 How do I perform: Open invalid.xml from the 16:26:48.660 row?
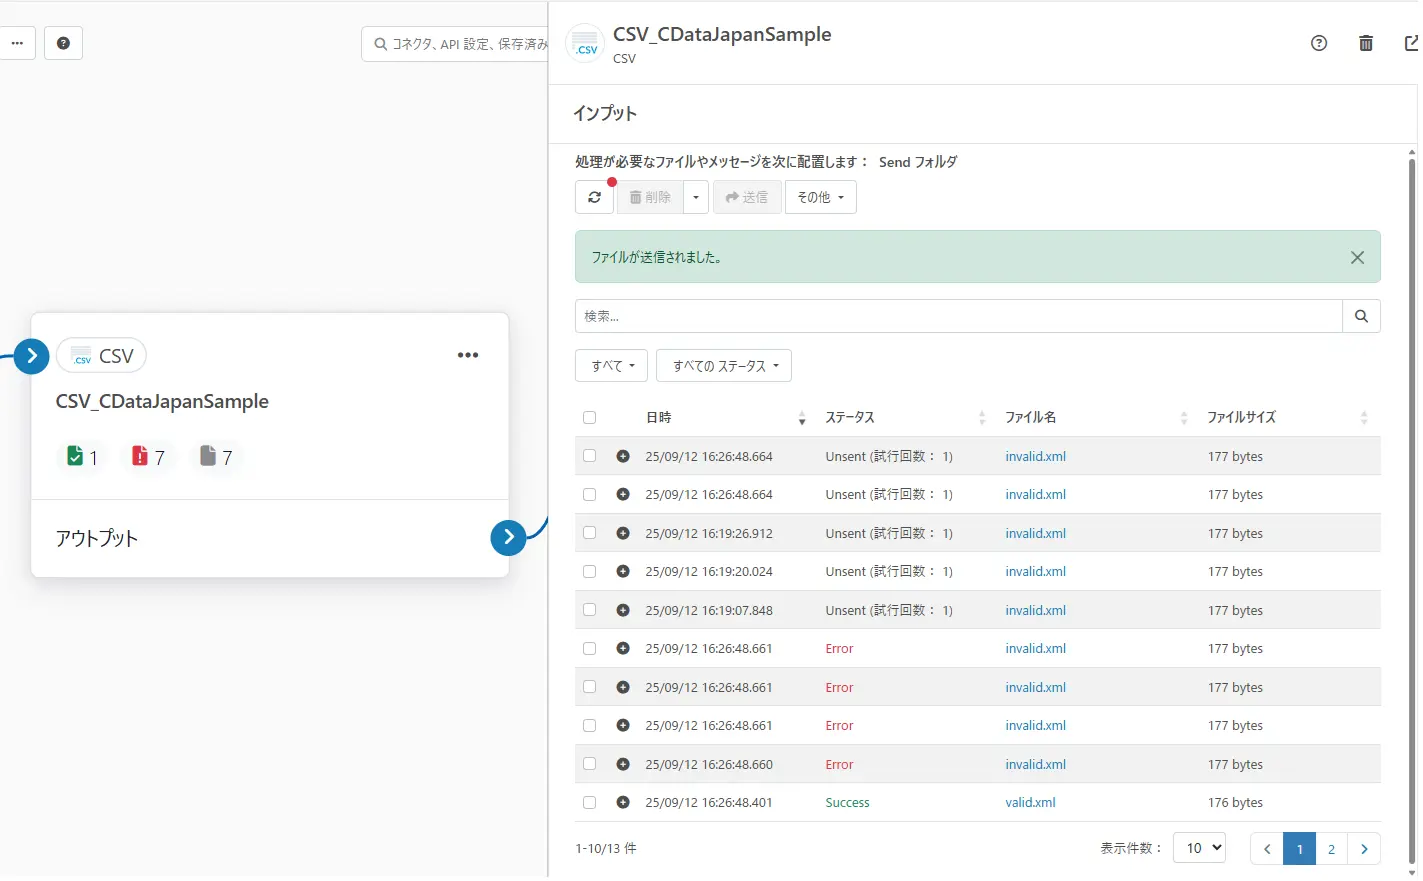[x=1035, y=764]
